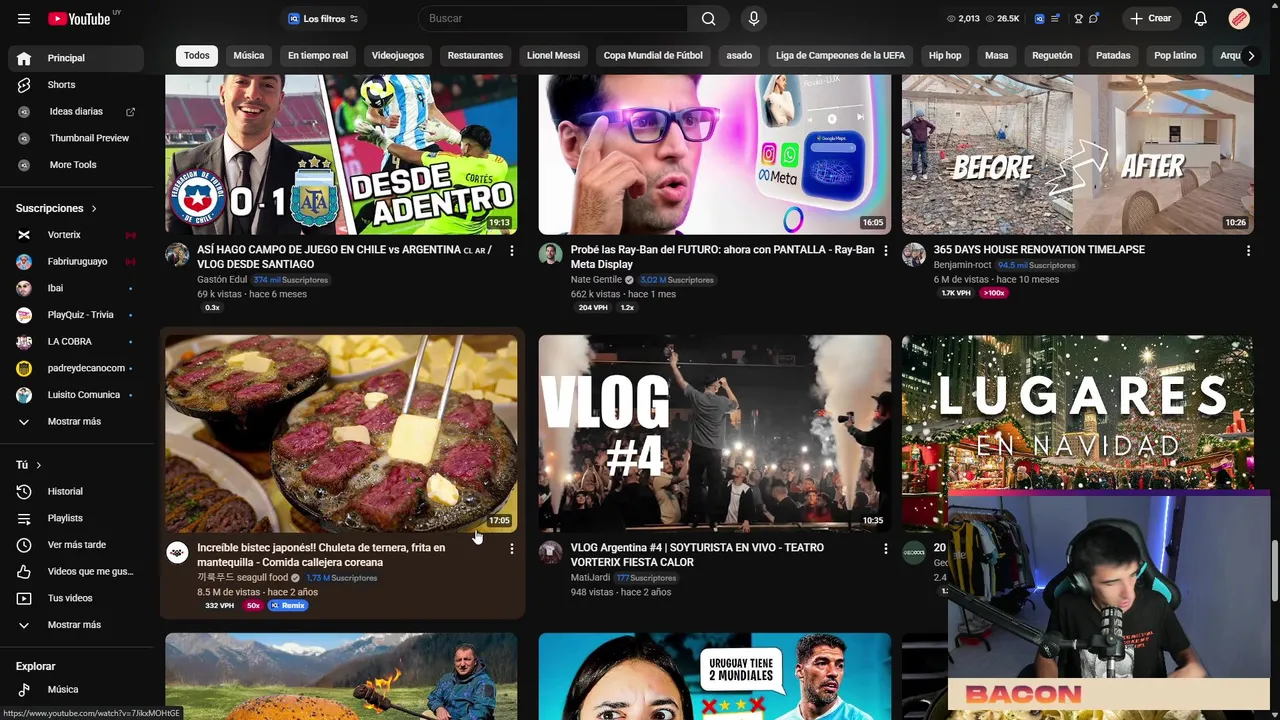Viewport: 1280px width, 720px height.
Task: Open the Ray-Ban Meta Display thumbnail
Action: pyautogui.click(x=714, y=154)
